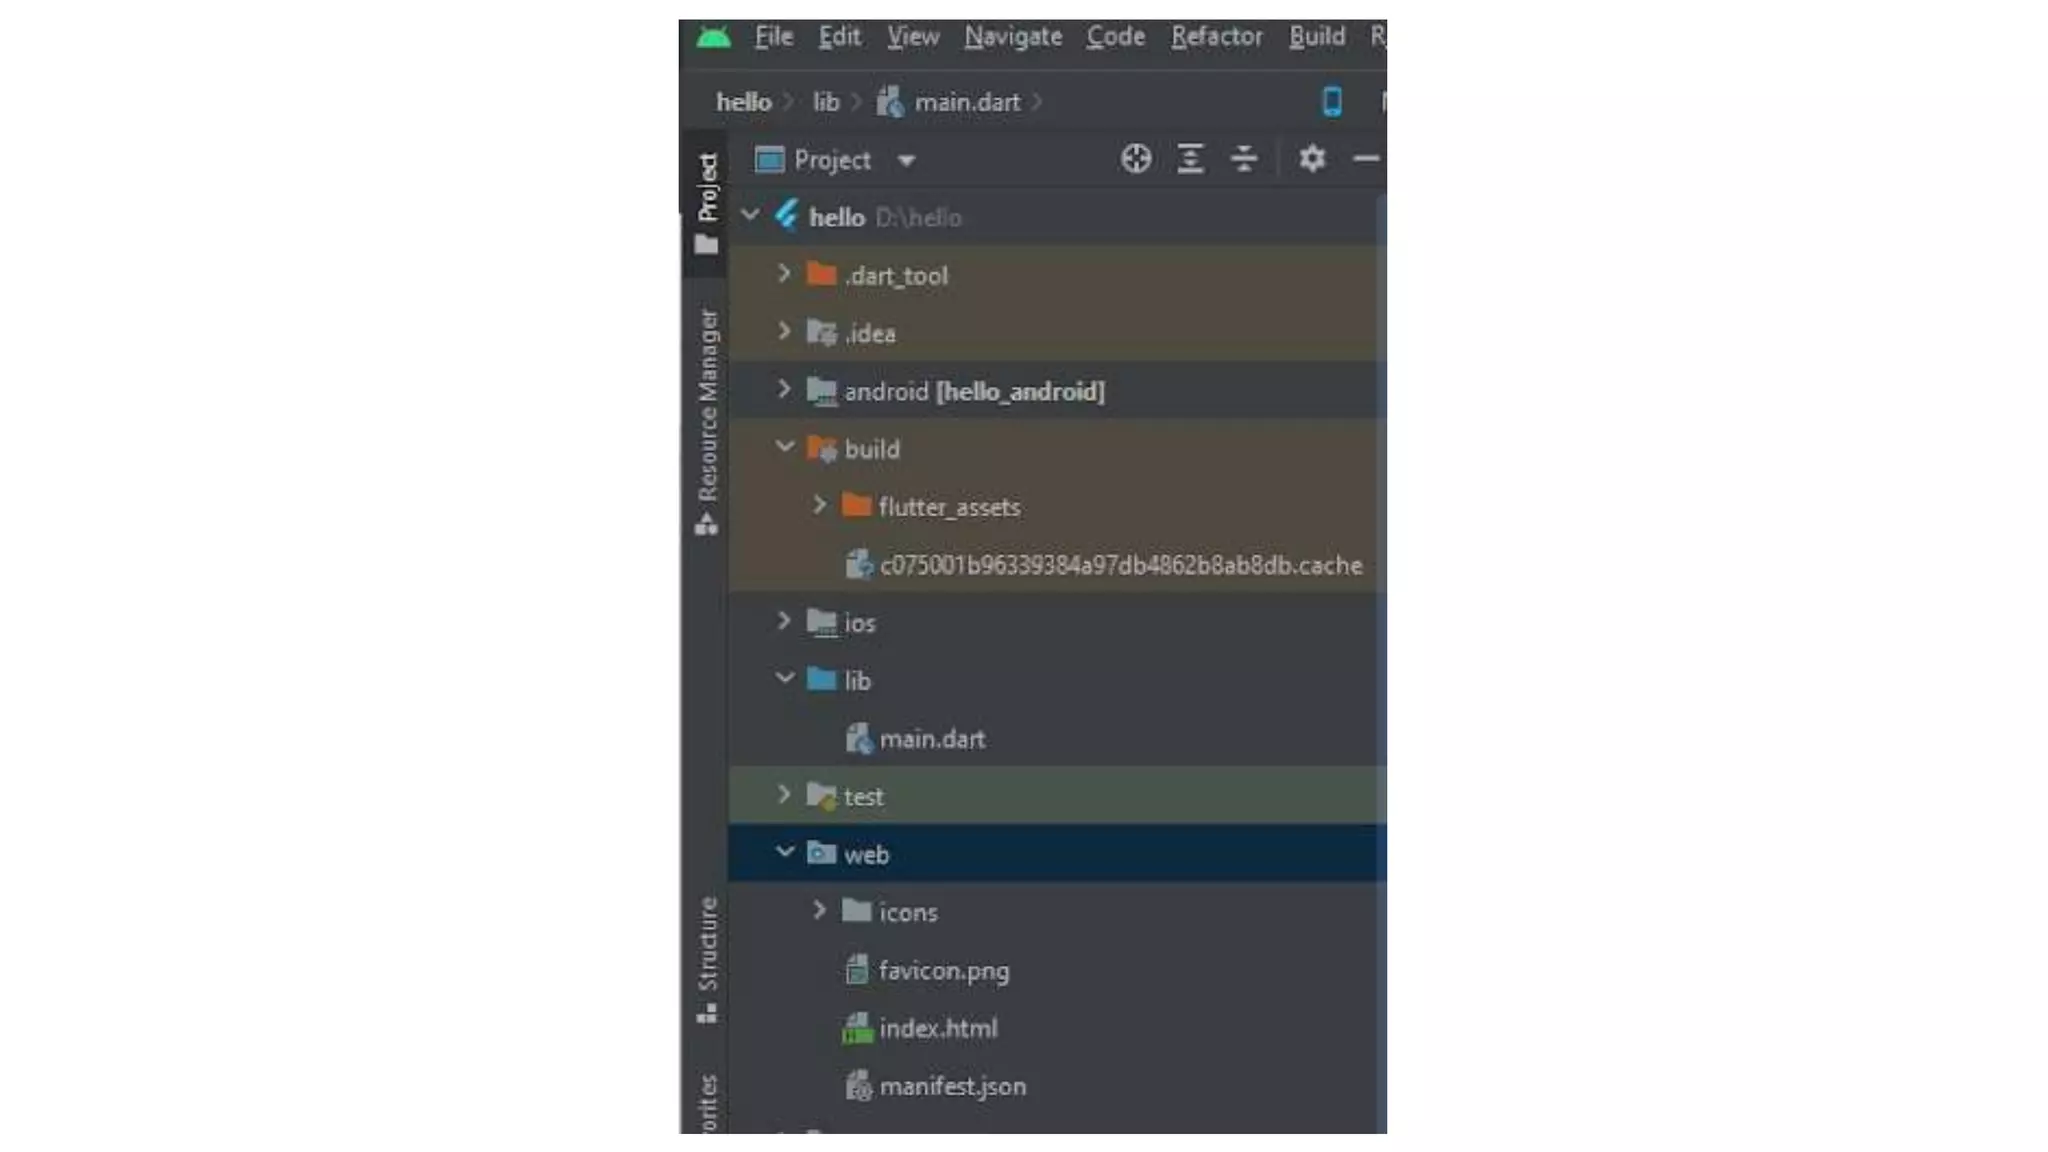Open the Structure side tab
2048x1152 pixels.
707,959
